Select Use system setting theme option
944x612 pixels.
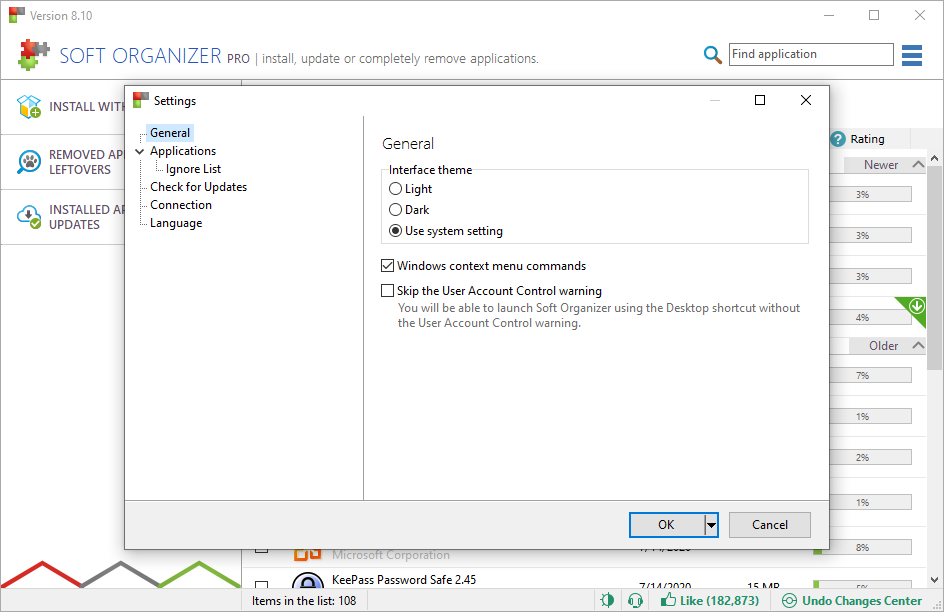click(395, 231)
